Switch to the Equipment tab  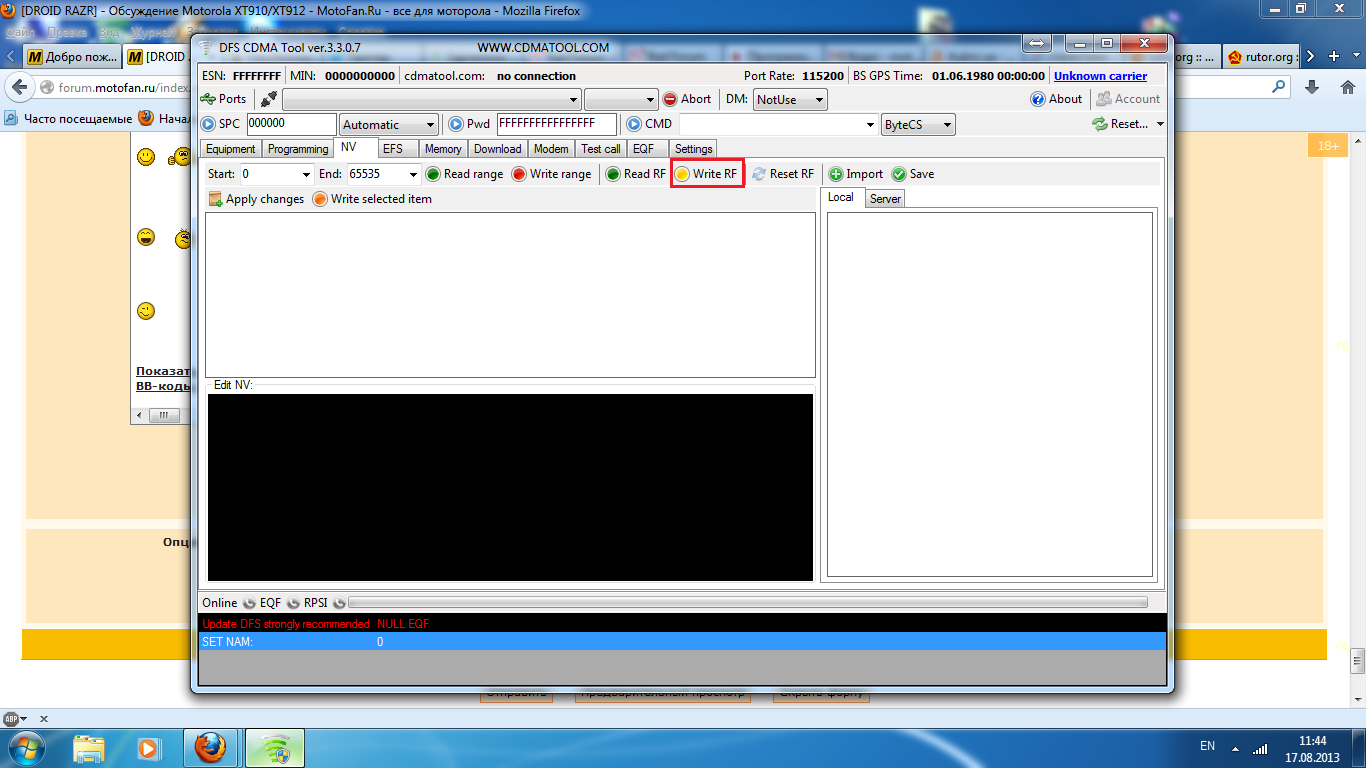pyautogui.click(x=231, y=149)
